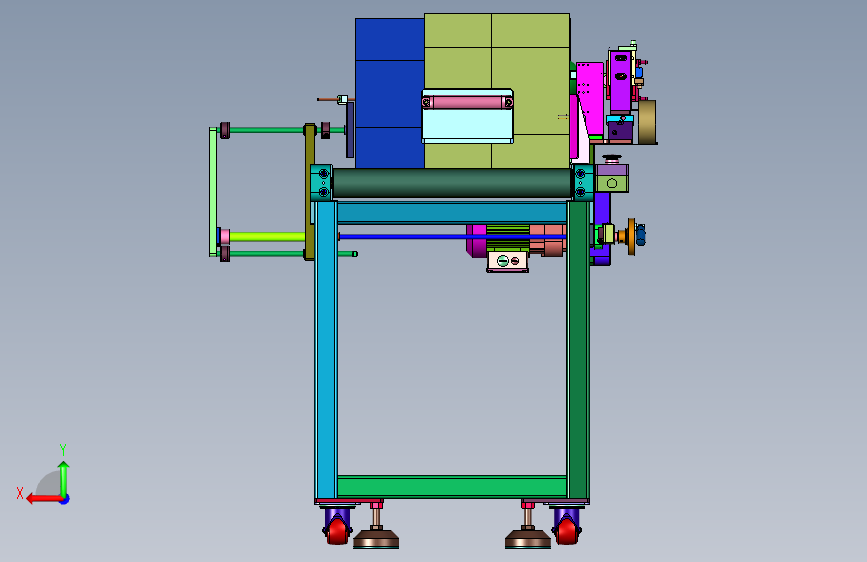The image size is (867, 562).
Task: Select the green bottom cross beam
Action: point(452,486)
